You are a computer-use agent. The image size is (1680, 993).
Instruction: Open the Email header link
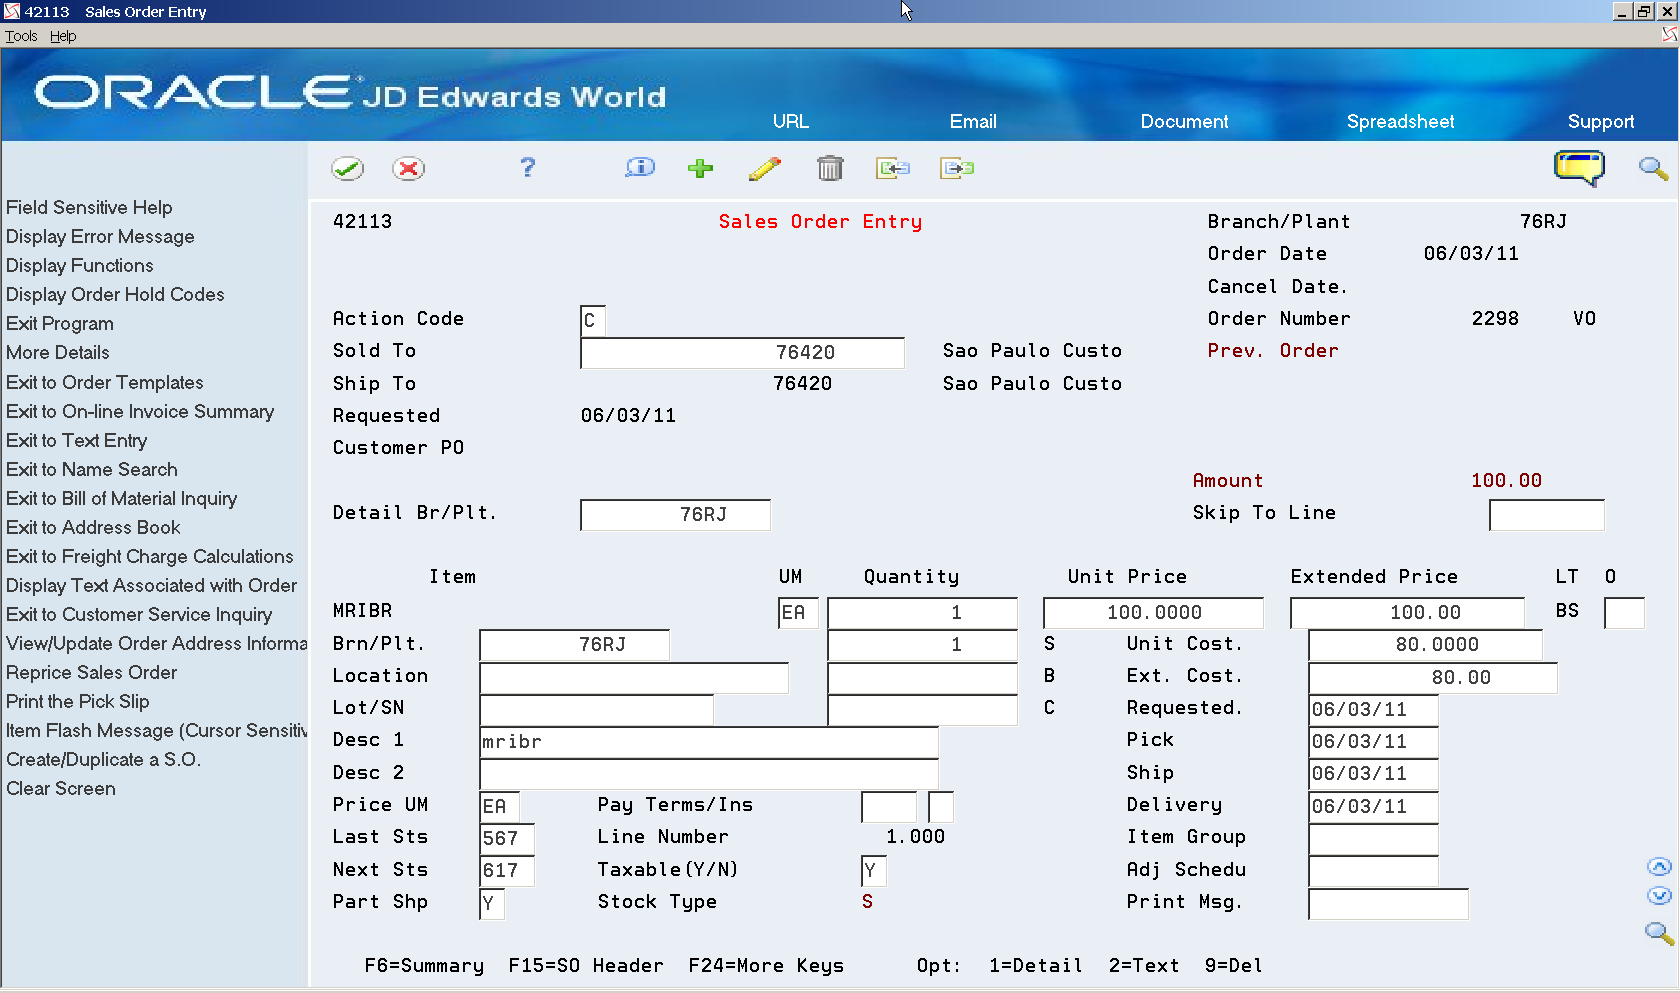[x=973, y=121]
